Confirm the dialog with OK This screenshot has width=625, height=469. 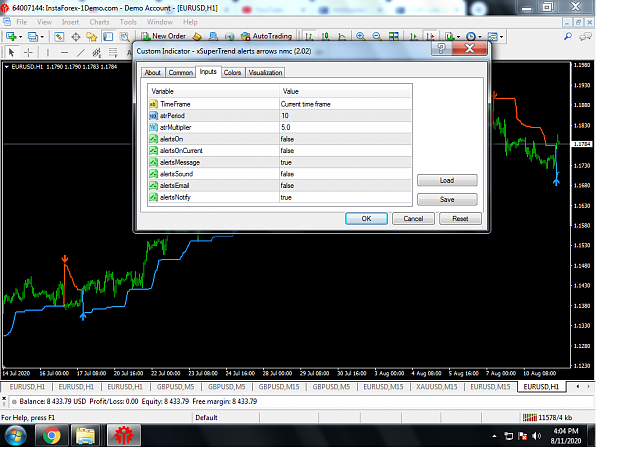(x=366, y=219)
